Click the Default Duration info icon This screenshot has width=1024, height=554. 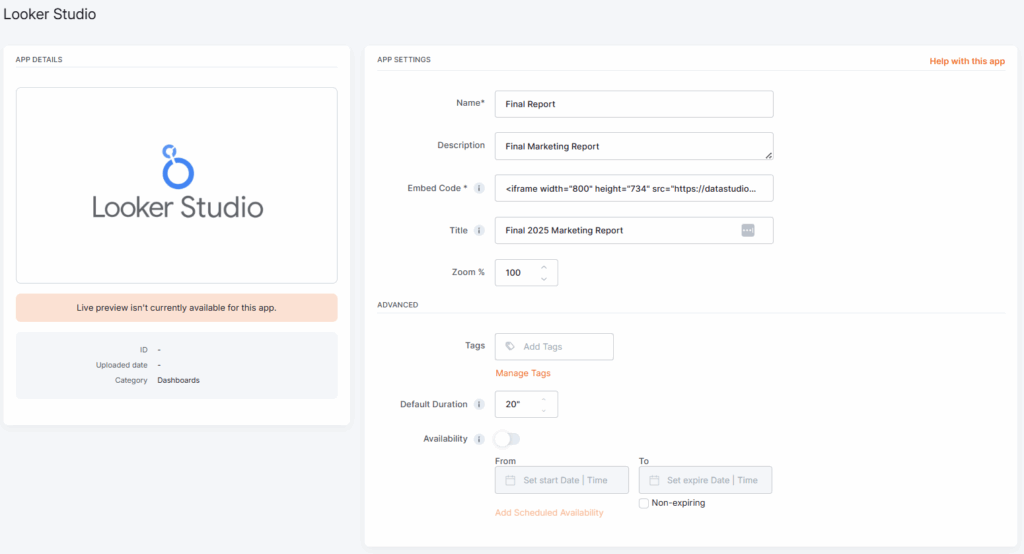(479, 404)
